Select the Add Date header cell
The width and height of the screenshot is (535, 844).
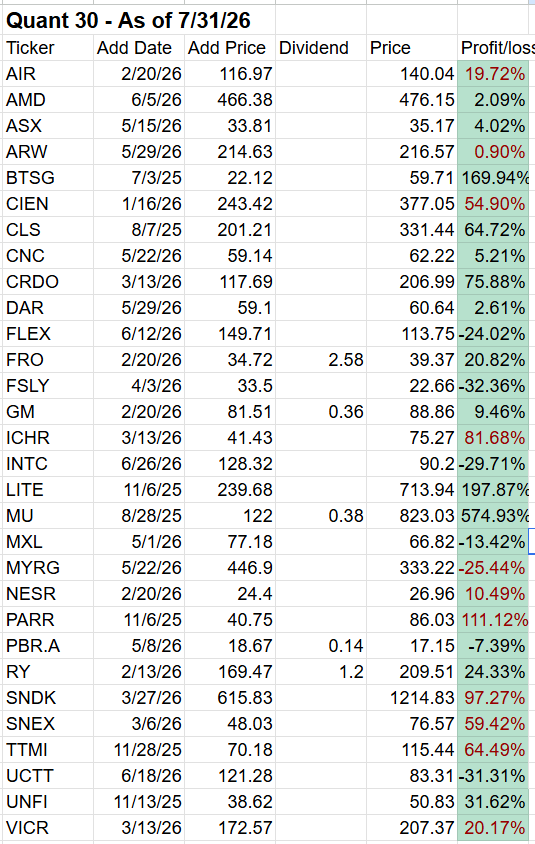(x=139, y=48)
